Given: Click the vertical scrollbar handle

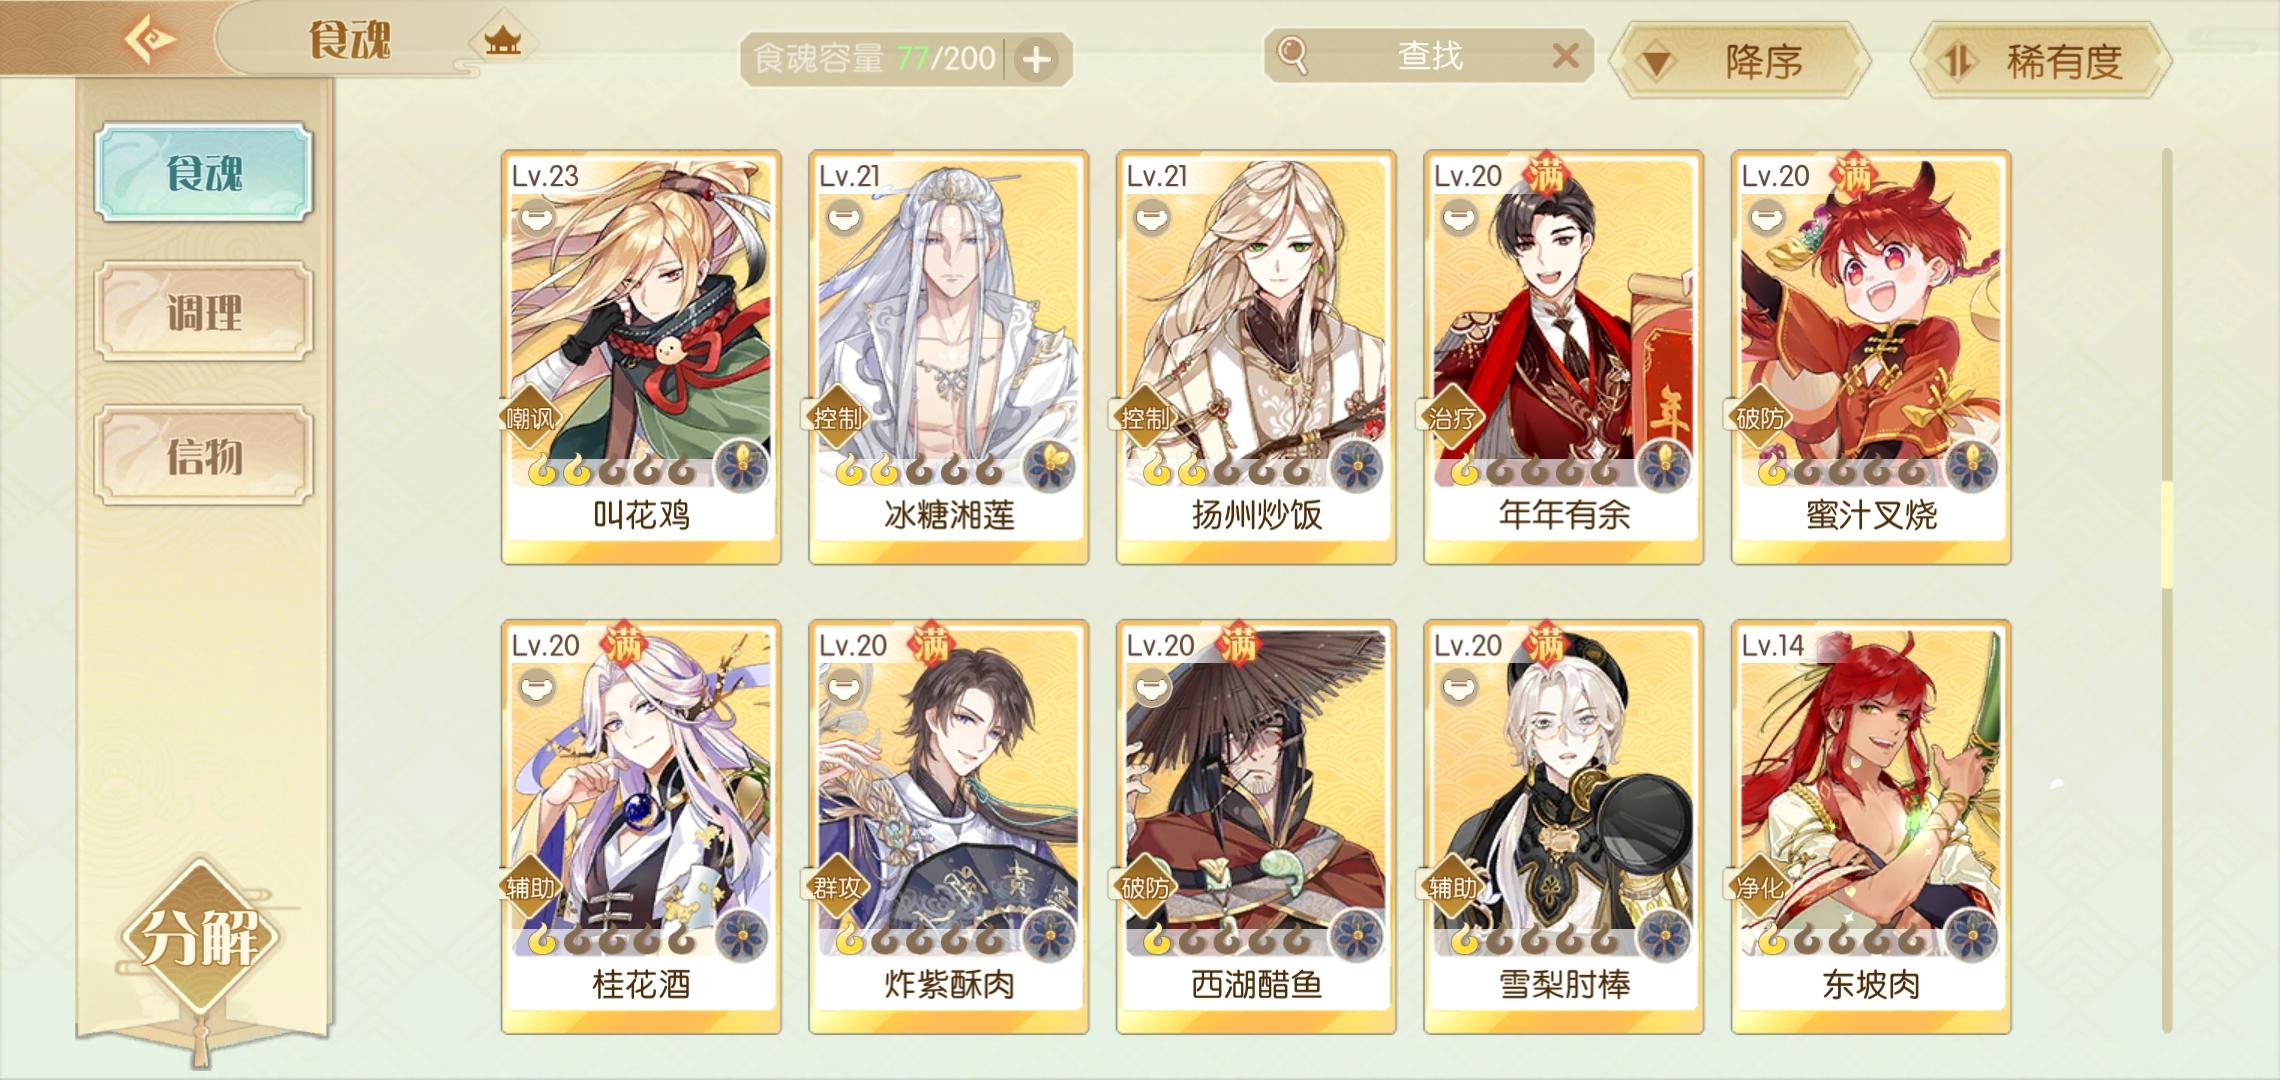Looking at the screenshot, I should tap(2167, 535).
